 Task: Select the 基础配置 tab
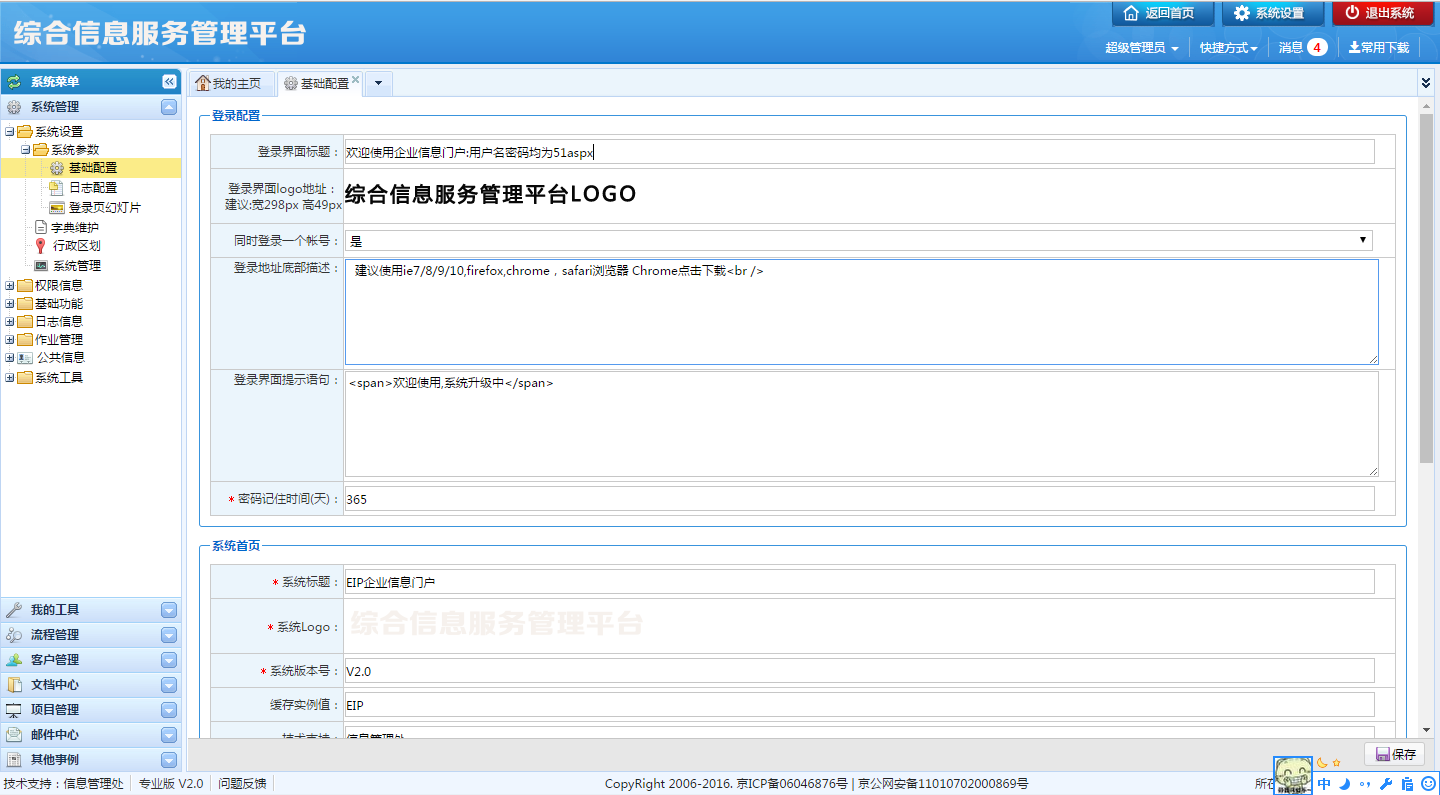[318, 84]
